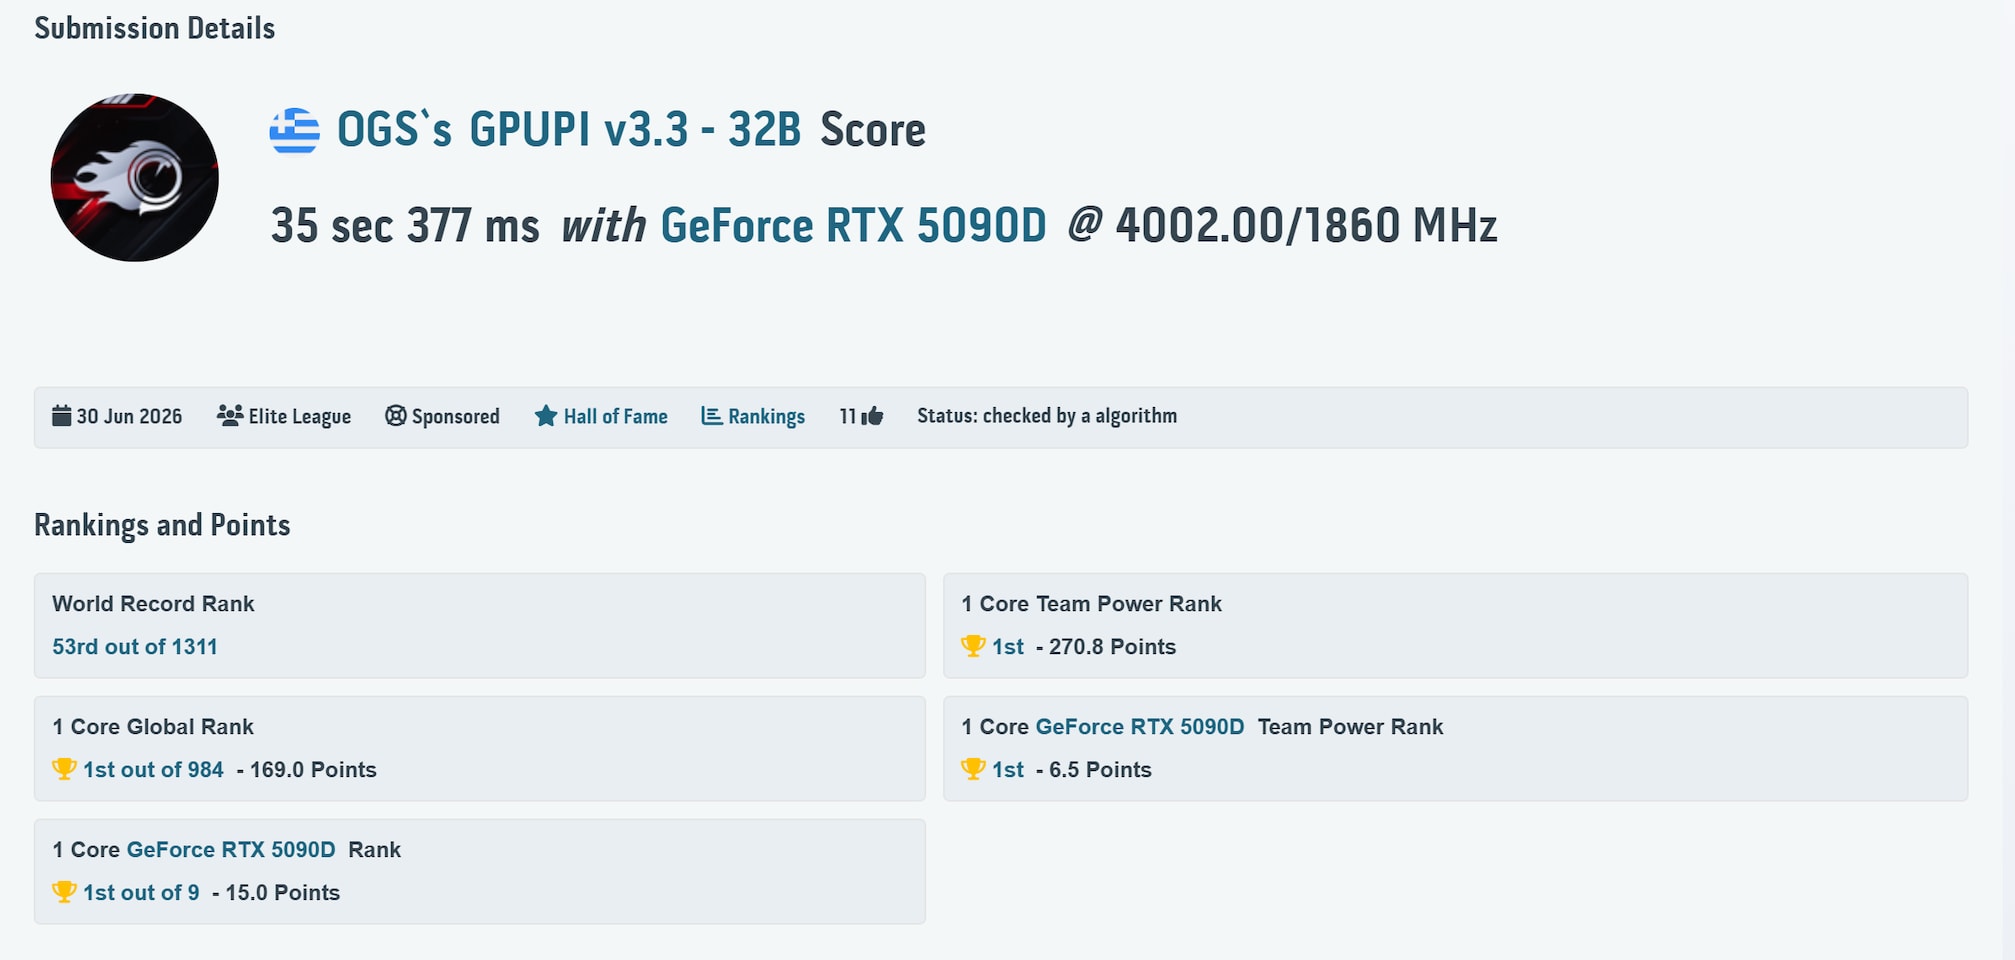The width and height of the screenshot is (2015, 960).
Task: Open OGS's profile link
Action: (x=394, y=130)
